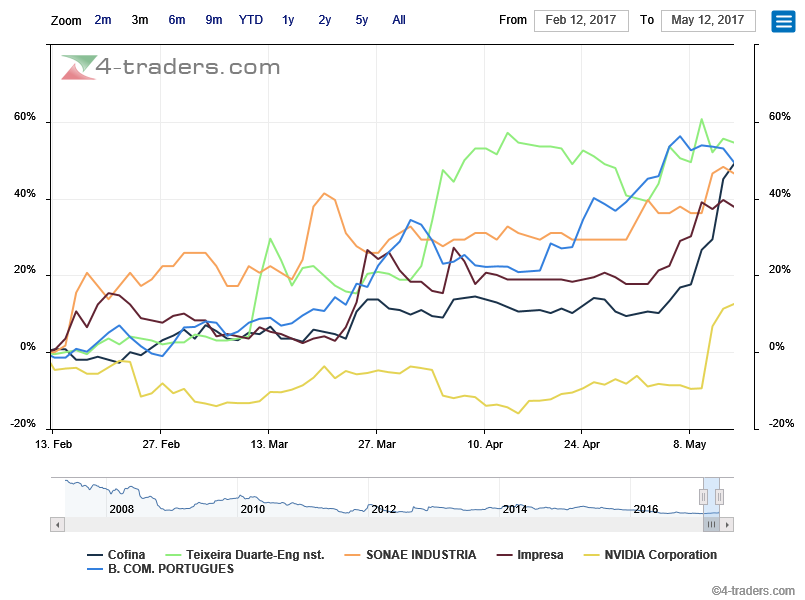Click the 2014 label in navigator
Screen dimensions: 805x600
click(515, 509)
